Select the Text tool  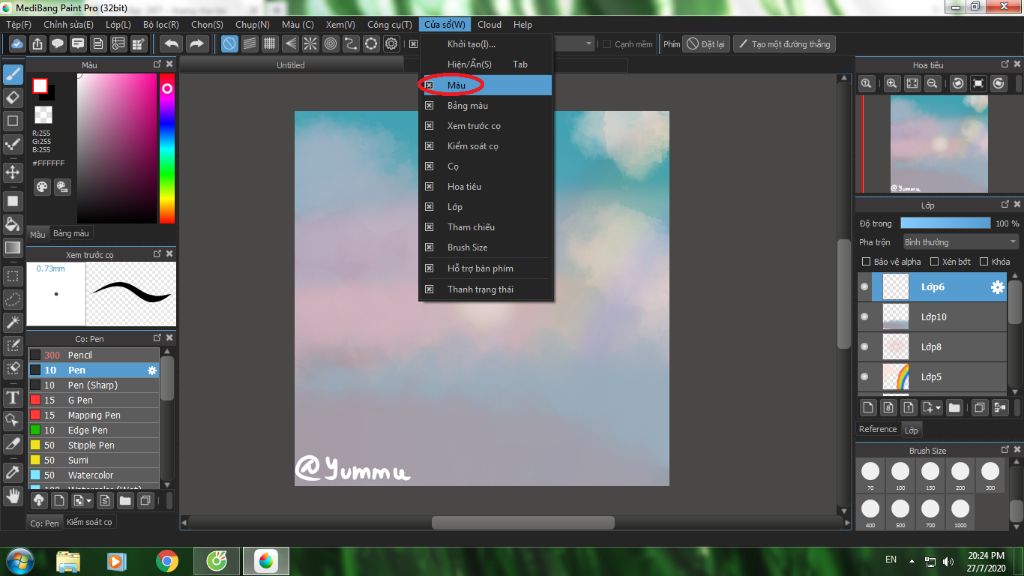[13, 397]
